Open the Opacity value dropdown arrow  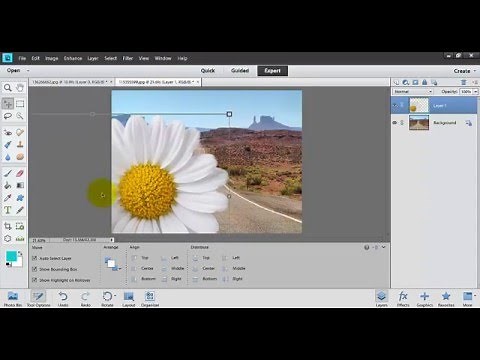[x=476, y=91]
